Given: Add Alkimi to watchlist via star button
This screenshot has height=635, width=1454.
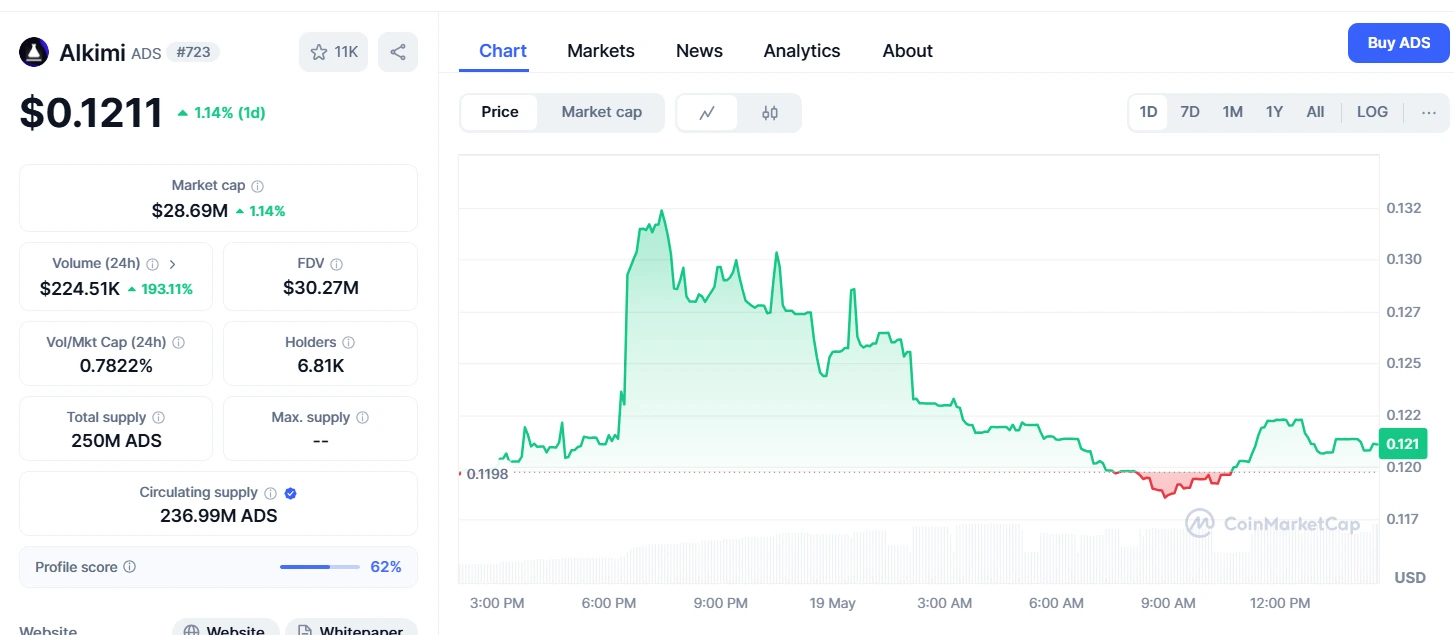Looking at the screenshot, I should [333, 52].
